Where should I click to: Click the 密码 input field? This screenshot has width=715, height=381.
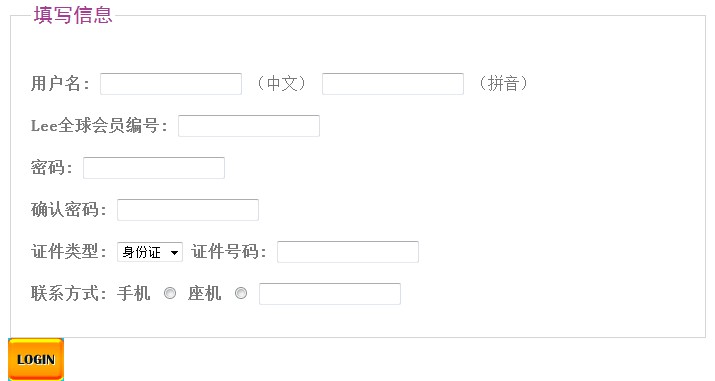coord(154,168)
